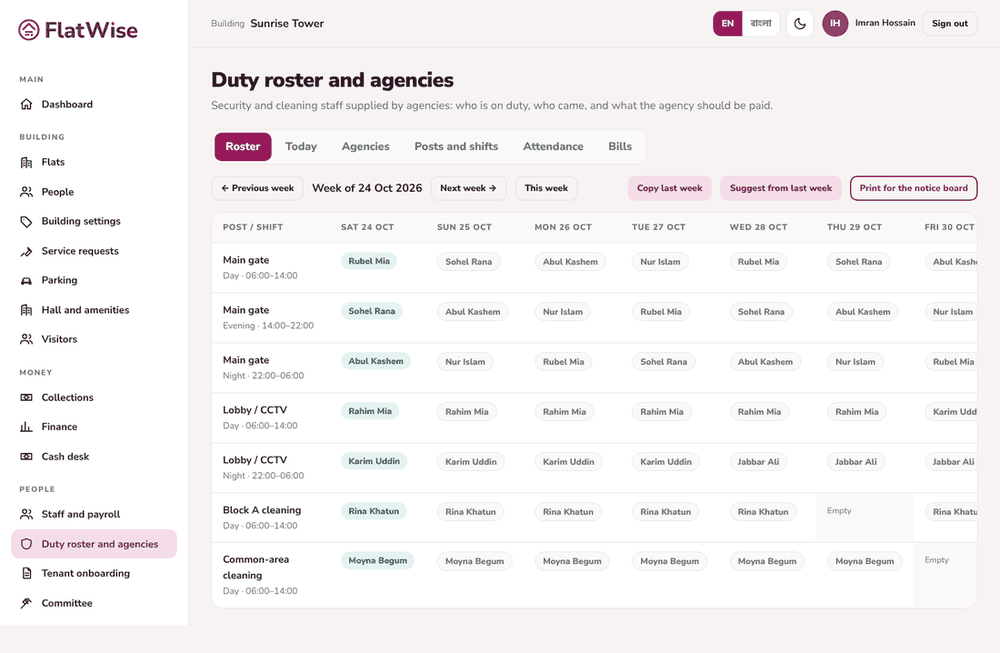Click Rubel Mia chip on Mon 26 Oct Night

coord(563,362)
